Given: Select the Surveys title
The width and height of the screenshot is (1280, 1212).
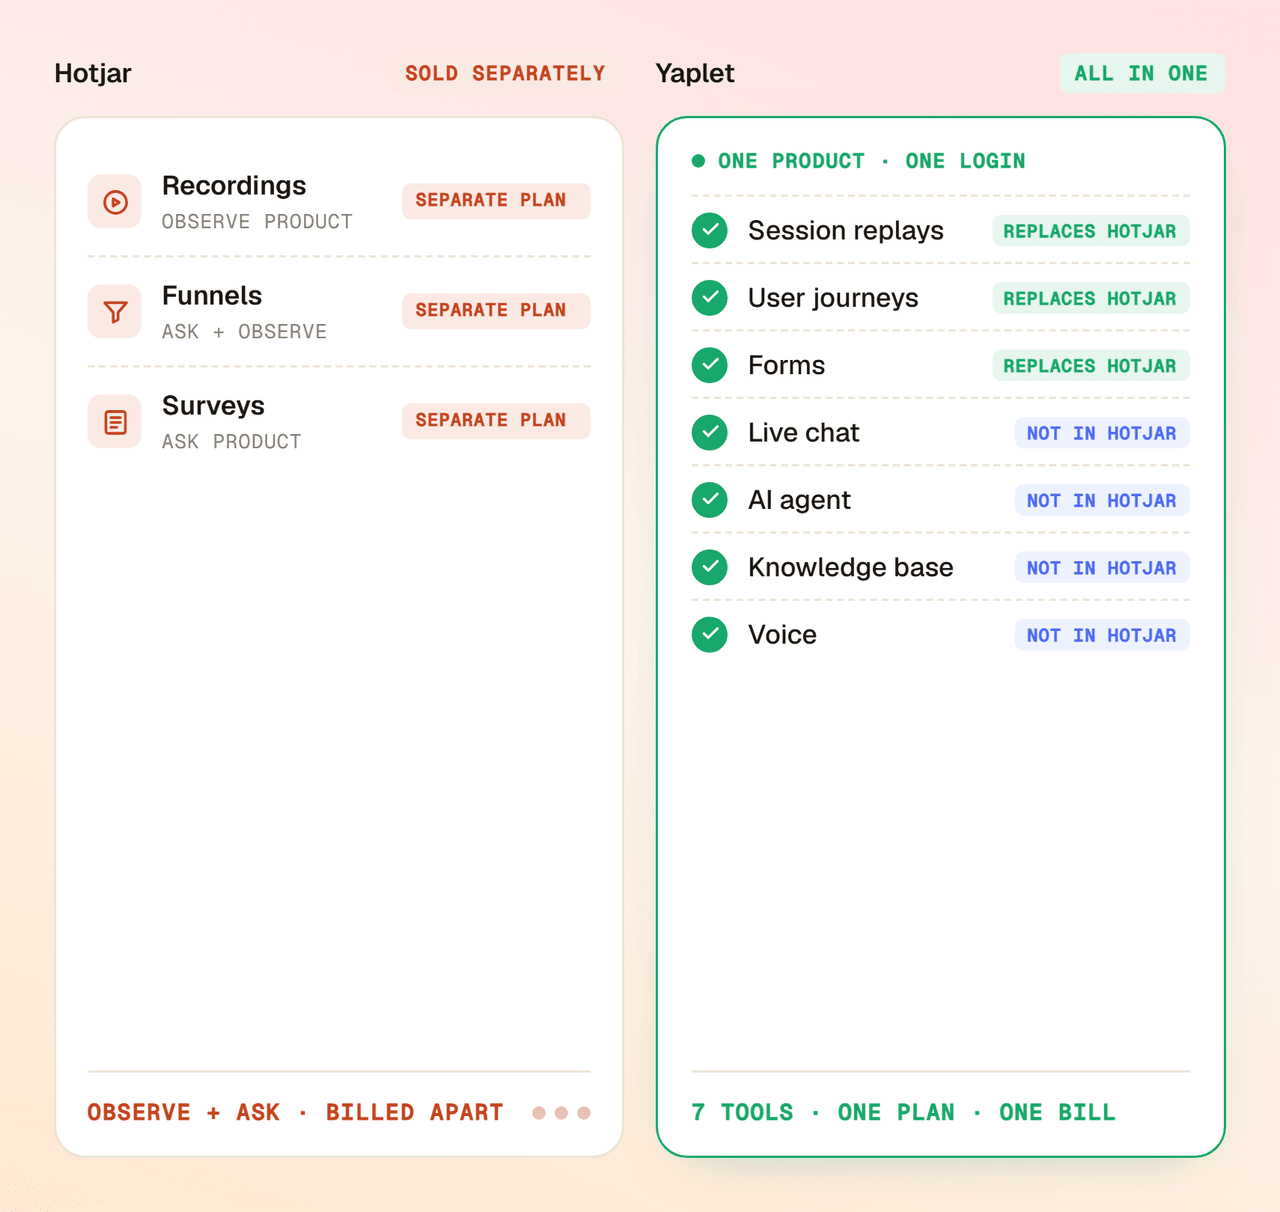Looking at the screenshot, I should pos(213,406).
